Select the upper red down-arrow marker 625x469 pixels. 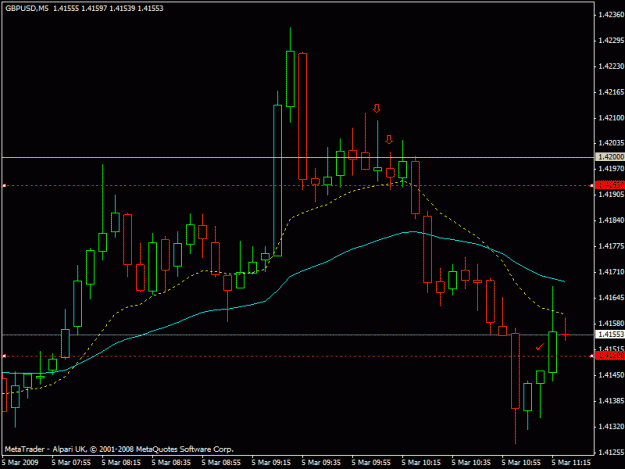coord(377,108)
